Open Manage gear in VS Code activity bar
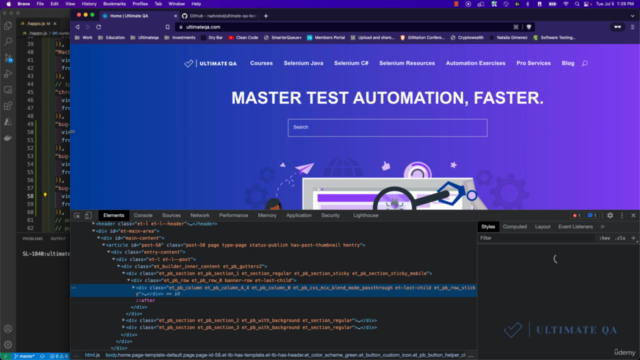Image resolution: width=640 pixels, height=360 pixels. pyautogui.click(x=8, y=344)
